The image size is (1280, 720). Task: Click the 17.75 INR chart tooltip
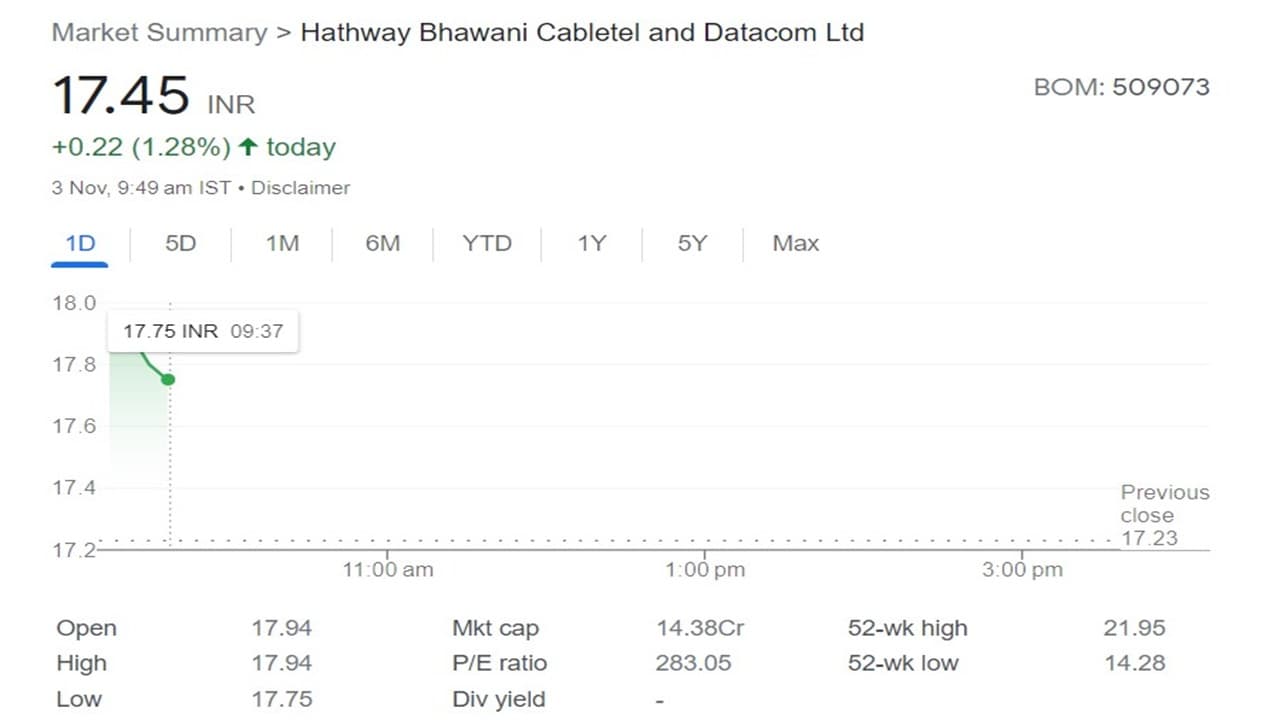coord(203,331)
